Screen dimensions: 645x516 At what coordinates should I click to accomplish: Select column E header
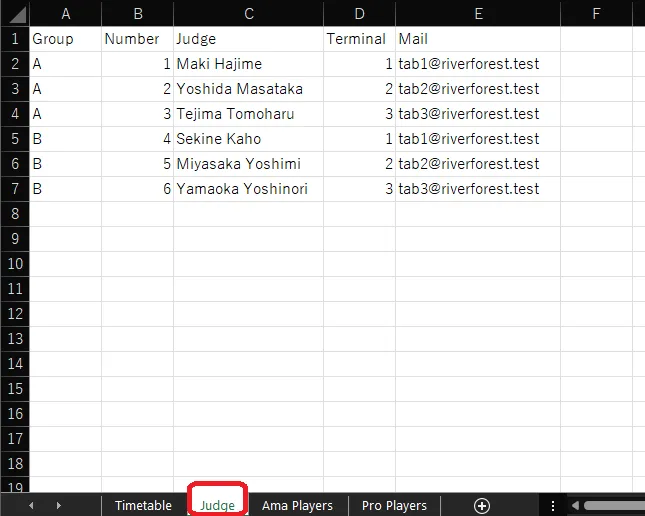478,13
